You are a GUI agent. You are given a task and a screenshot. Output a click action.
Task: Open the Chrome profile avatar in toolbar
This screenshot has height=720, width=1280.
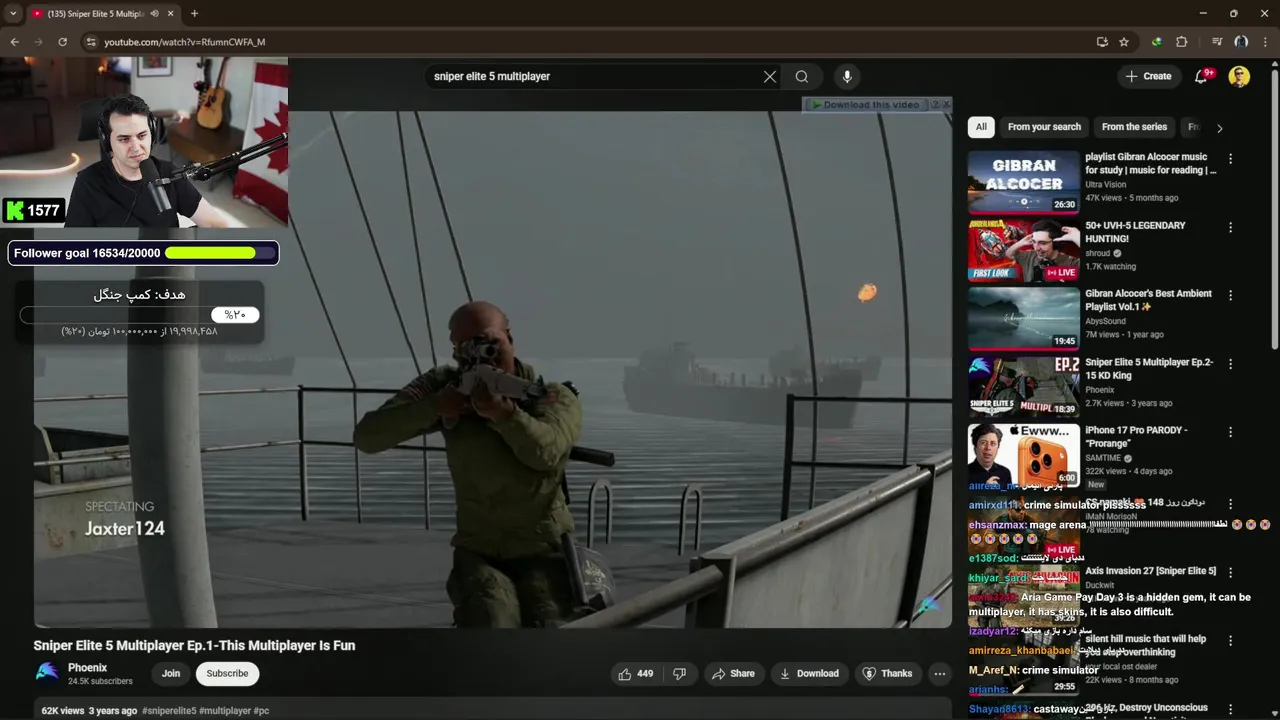(1241, 42)
